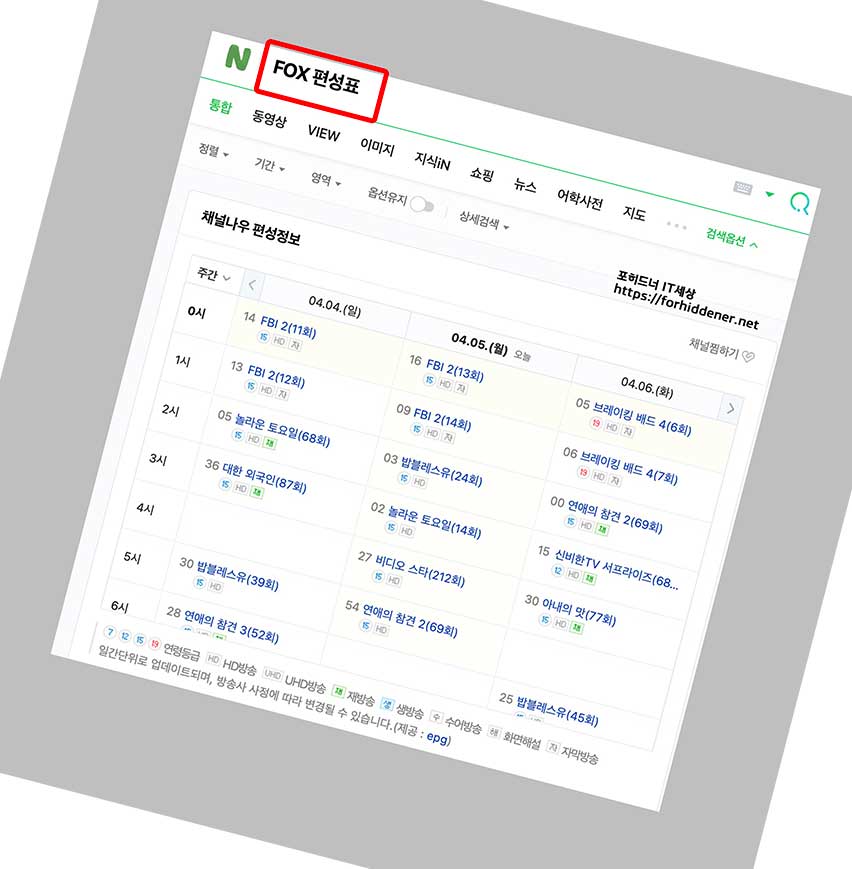Open 신비한TV 서프라이즈 link

pos(616,569)
